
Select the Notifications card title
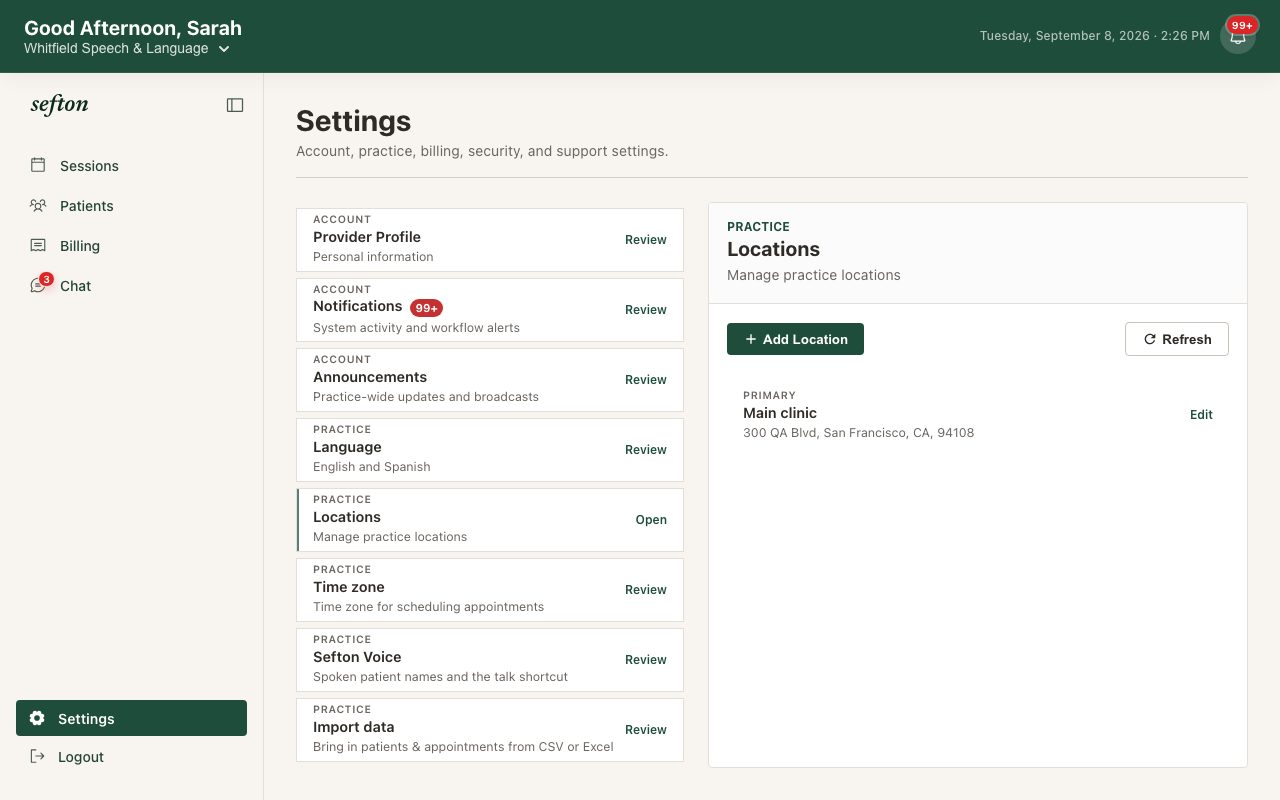358,306
